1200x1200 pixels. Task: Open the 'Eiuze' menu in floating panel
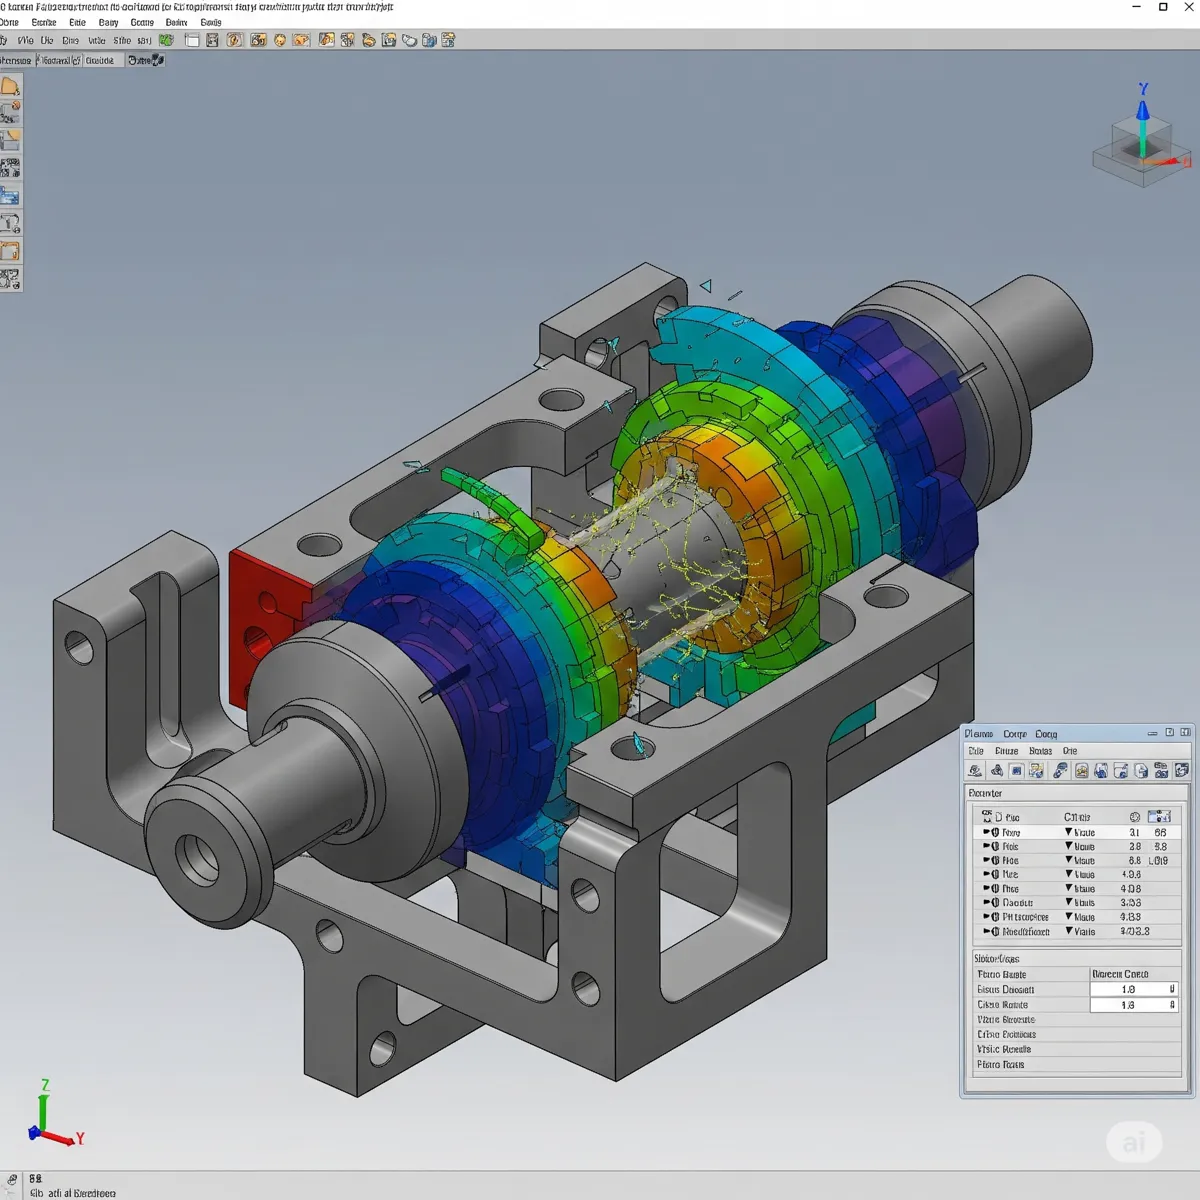pyautogui.click(x=1006, y=751)
